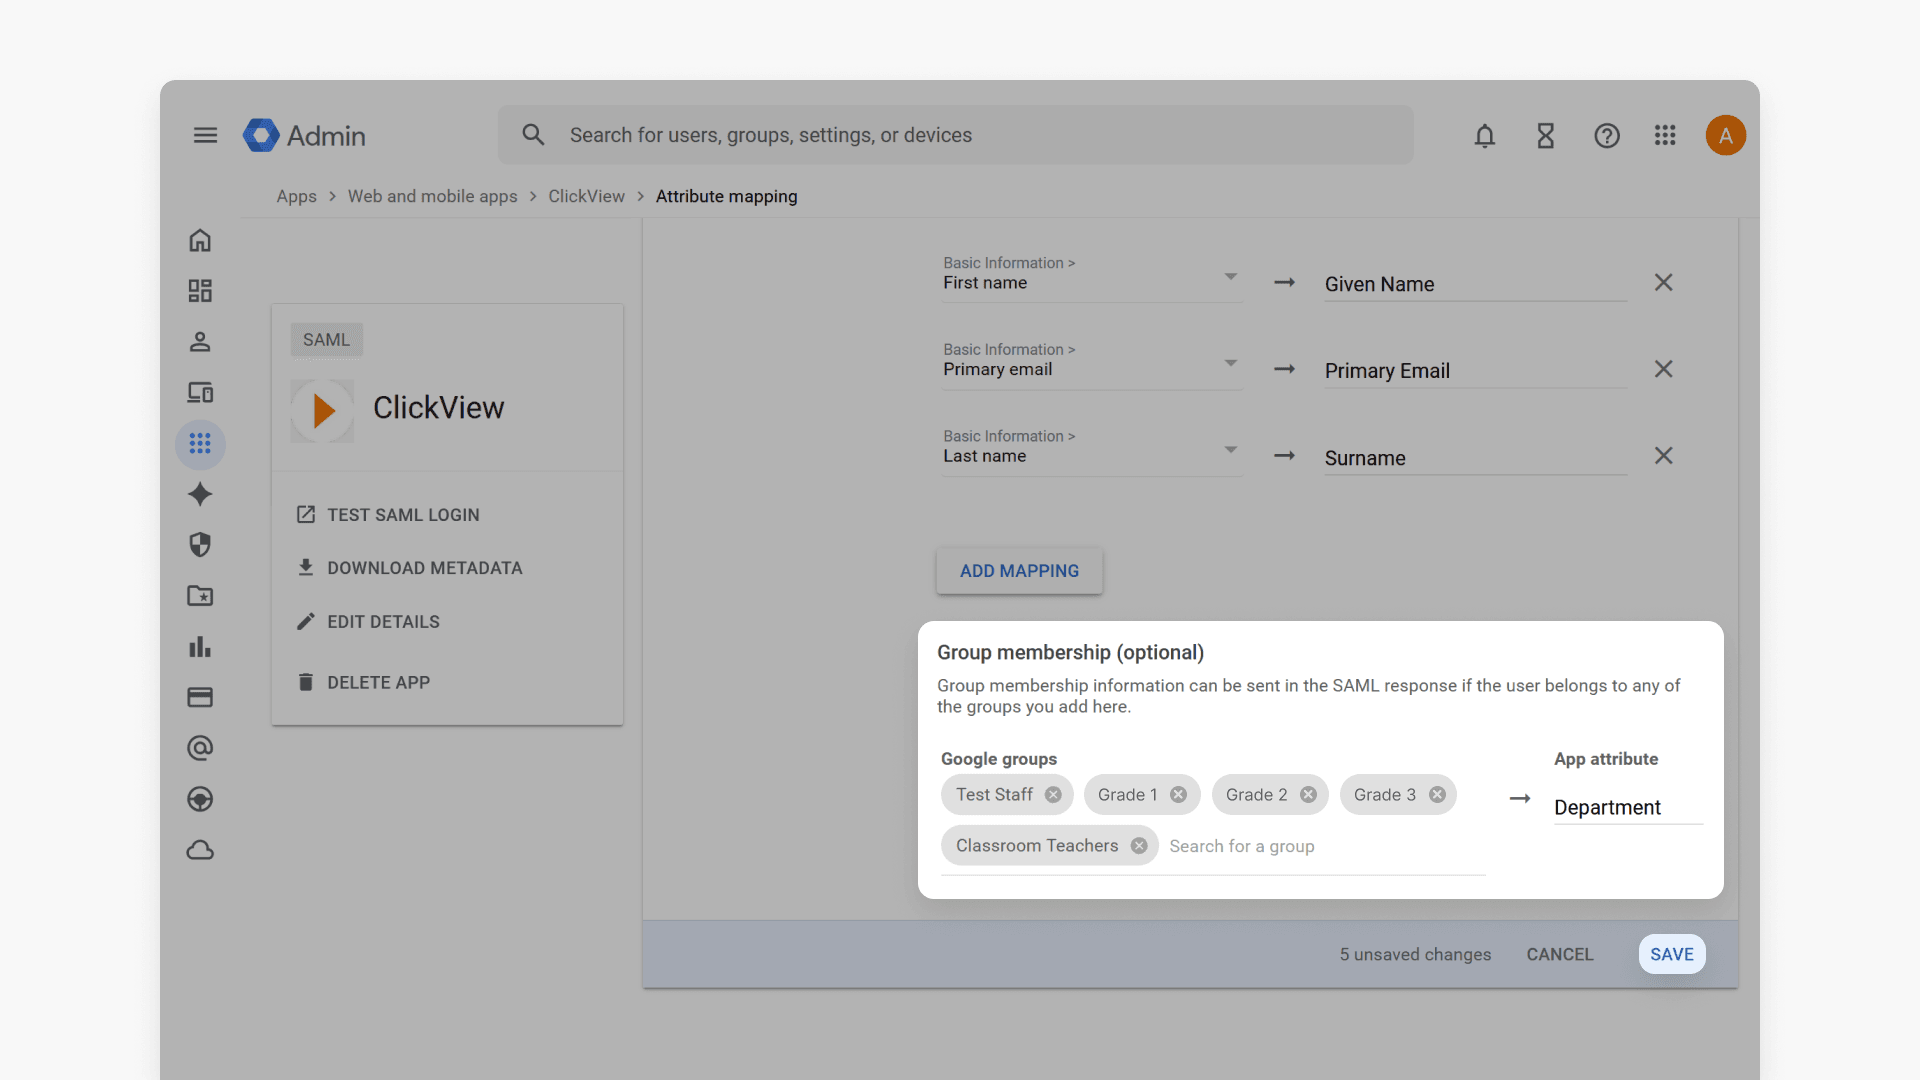
Task: Open the account avatar menu
Action: (1726, 135)
